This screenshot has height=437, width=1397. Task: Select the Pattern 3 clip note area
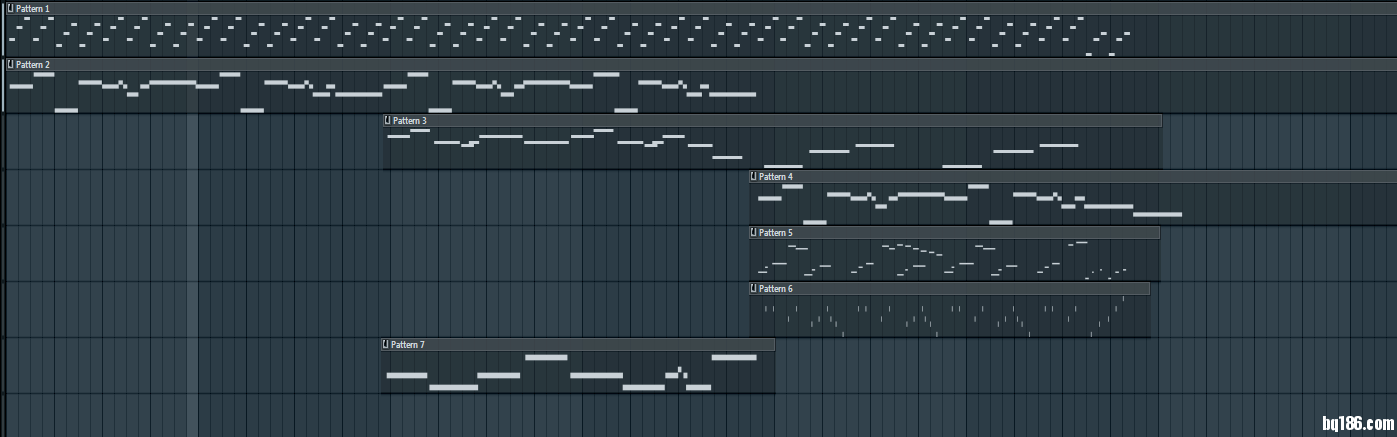pyautogui.click(x=770, y=148)
